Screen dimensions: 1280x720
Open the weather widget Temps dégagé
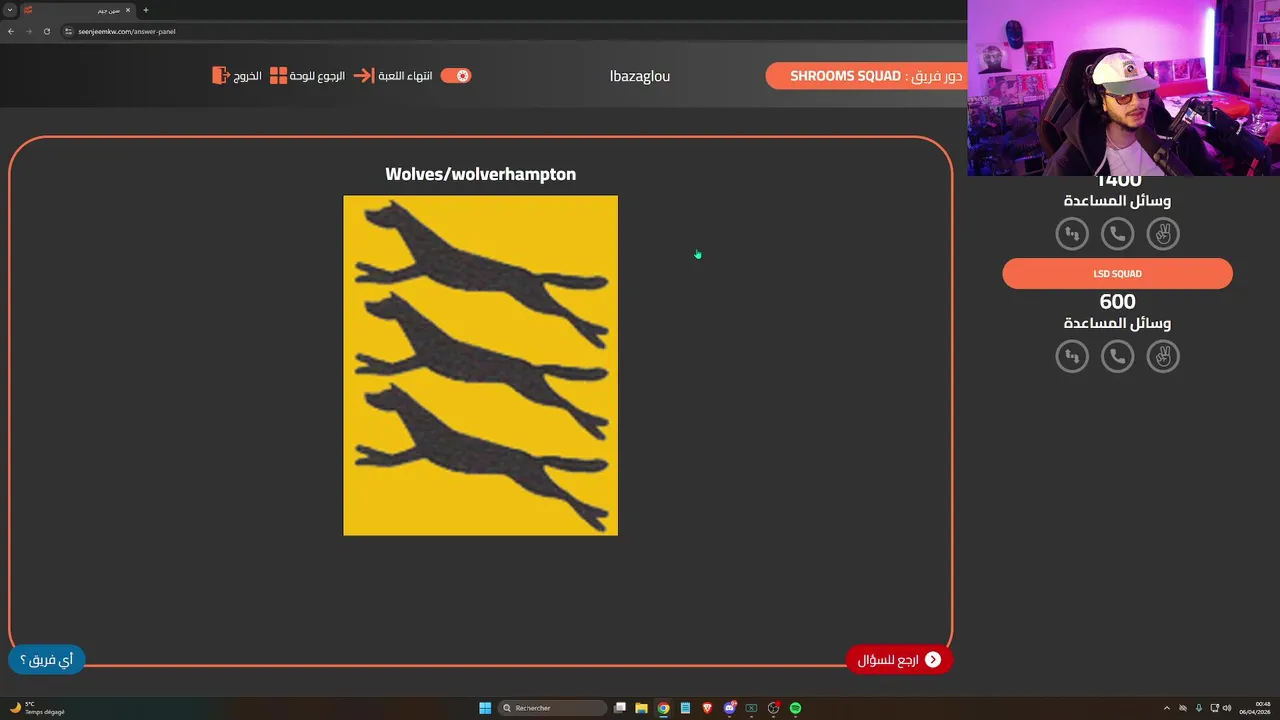(37, 708)
